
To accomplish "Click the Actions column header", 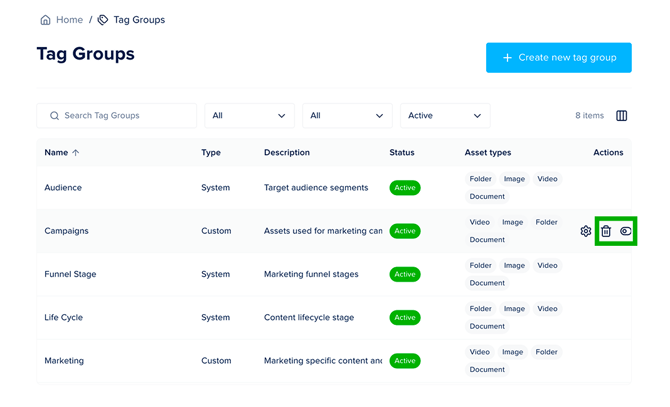I will 608,152.
